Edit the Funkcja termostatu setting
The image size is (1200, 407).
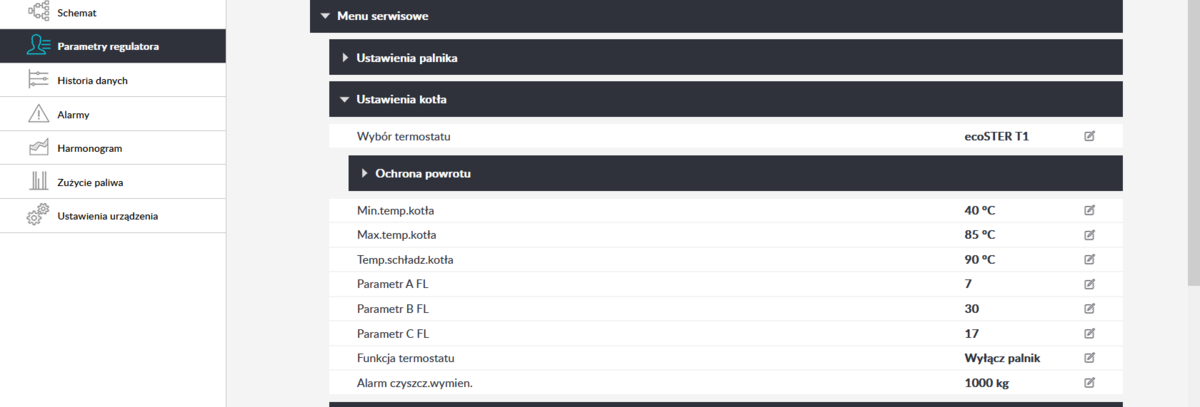click(x=1089, y=358)
